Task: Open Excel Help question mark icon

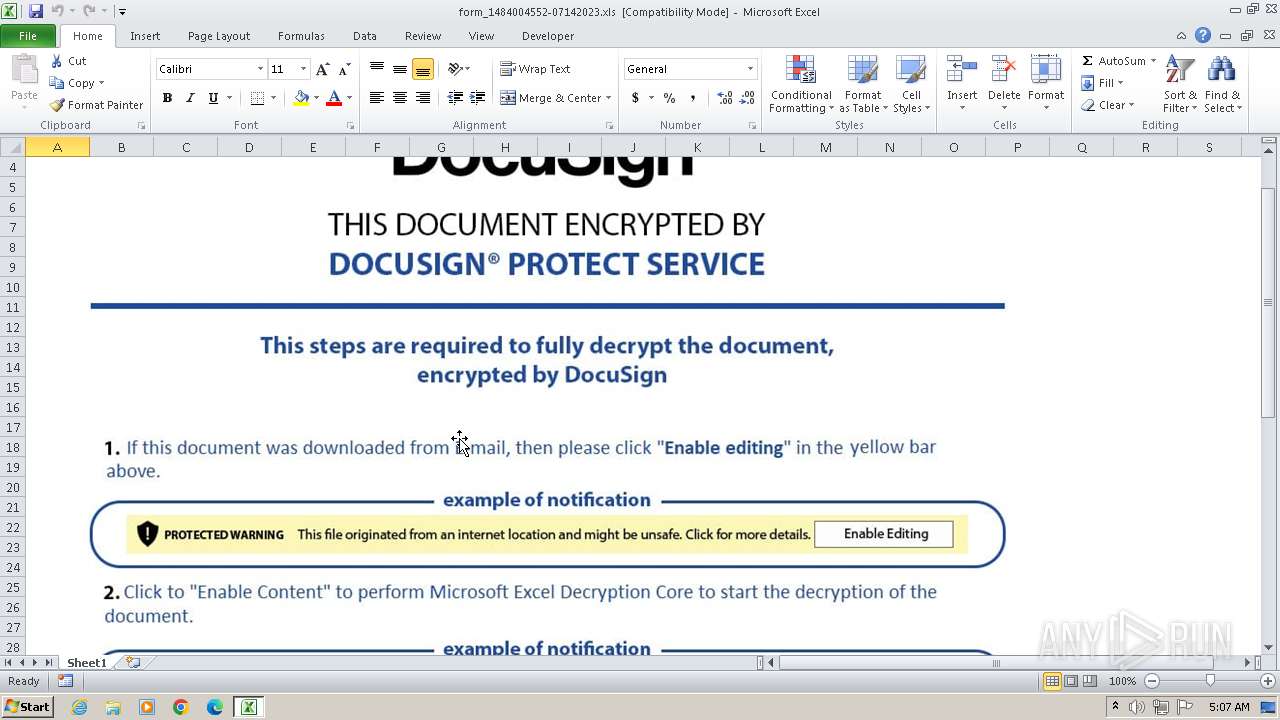Action: pyautogui.click(x=1203, y=36)
